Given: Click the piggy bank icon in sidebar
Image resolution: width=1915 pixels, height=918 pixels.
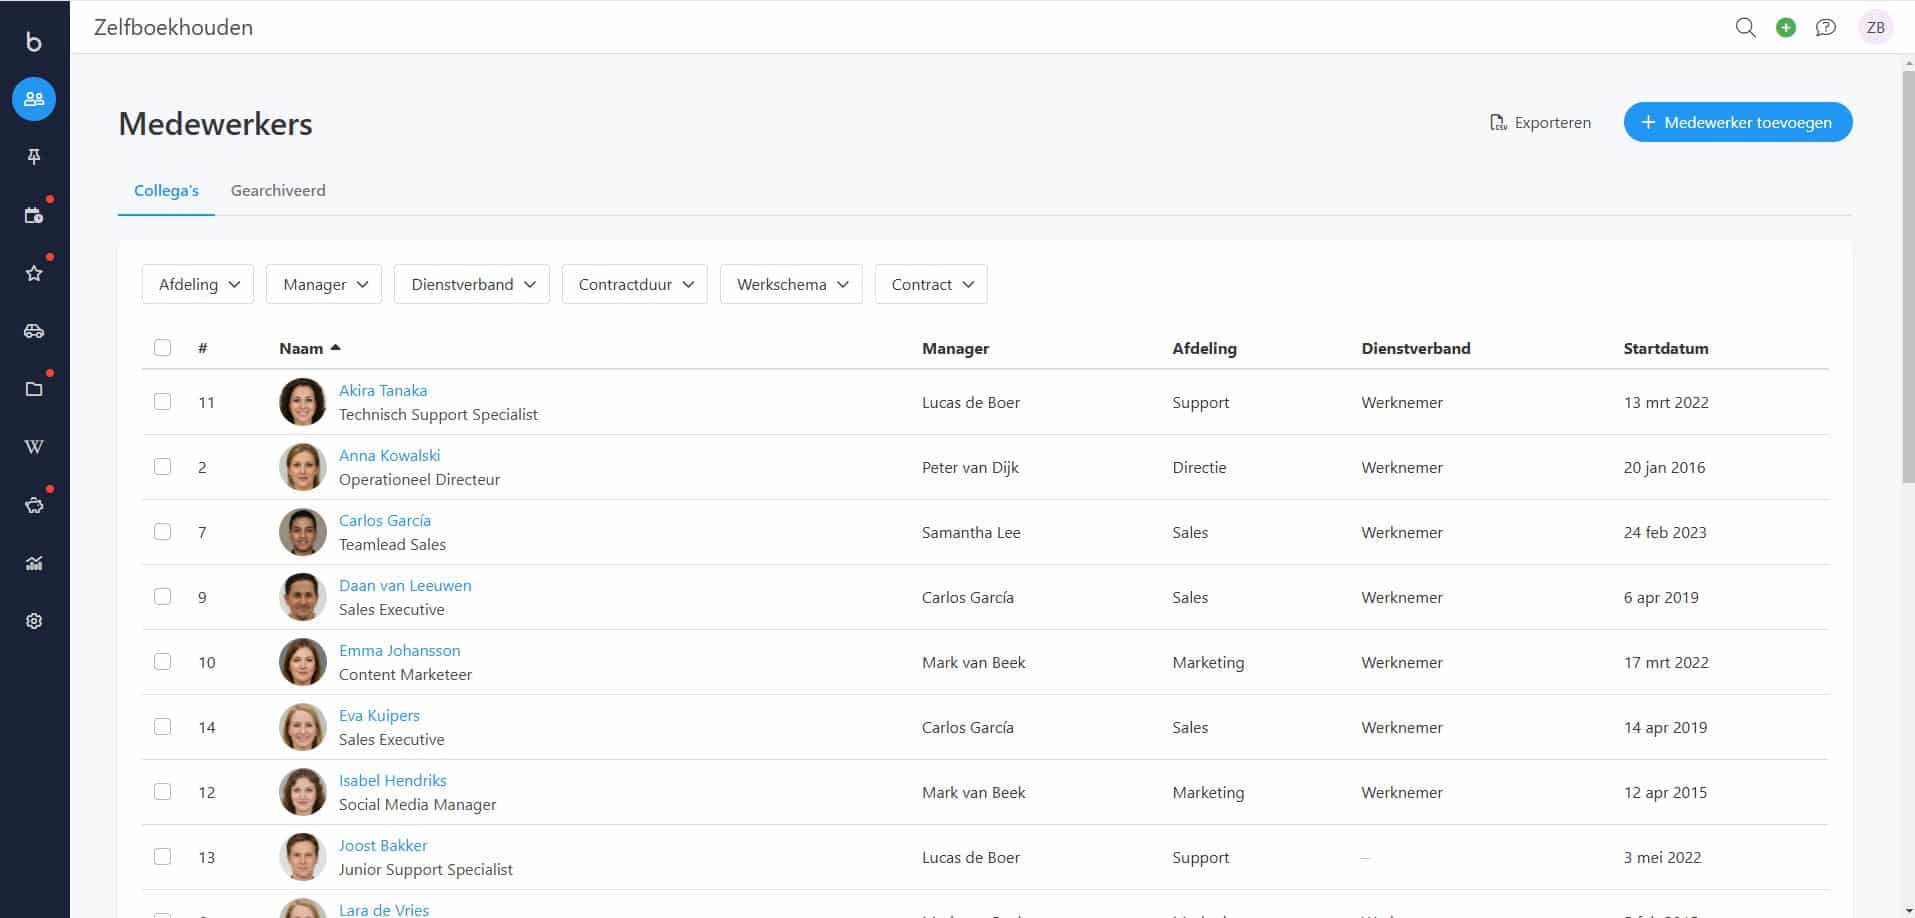Looking at the screenshot, I should [34, 505].
